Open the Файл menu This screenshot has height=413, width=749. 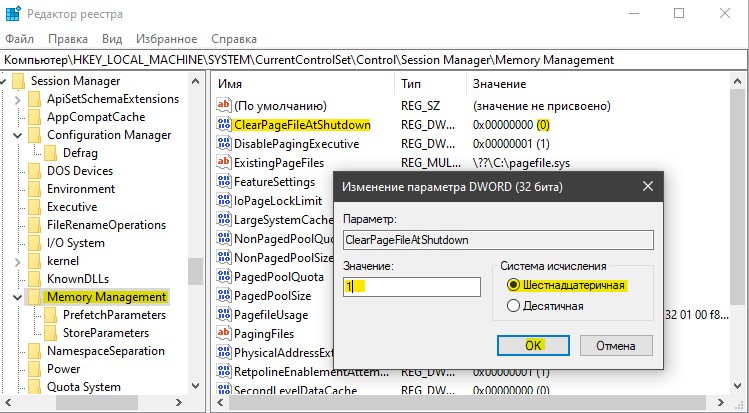click(x=20, y=39)
